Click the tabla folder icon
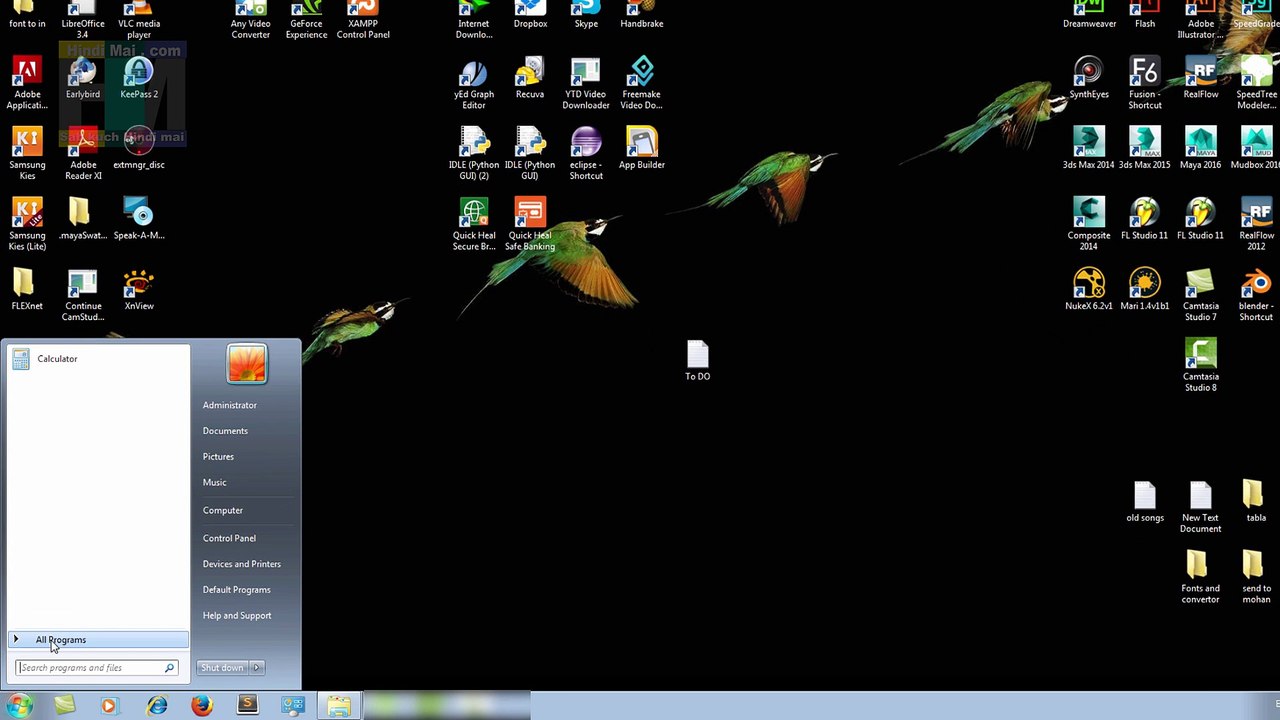1280x720 pixels. point(1256,502)
